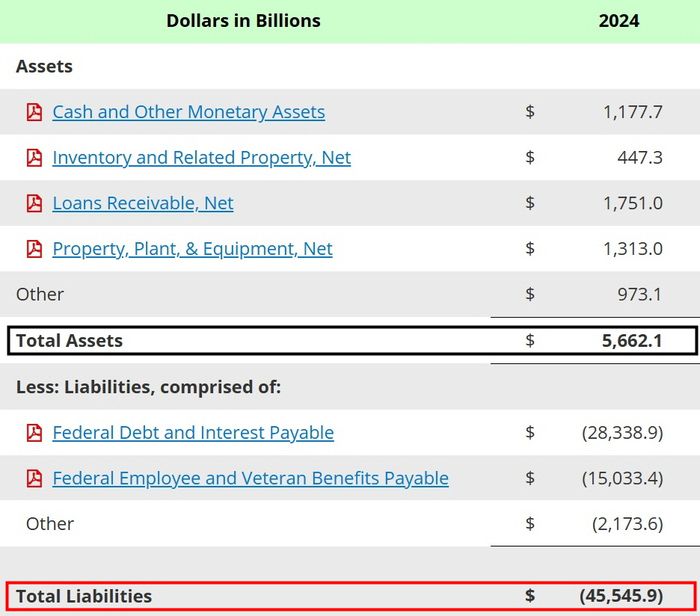Viewport: 700px width, 616px height.
Task: Click the Federal Employee and Veteran Benefits Payable link
Action: pyautogui.click(x=250, y=479)
